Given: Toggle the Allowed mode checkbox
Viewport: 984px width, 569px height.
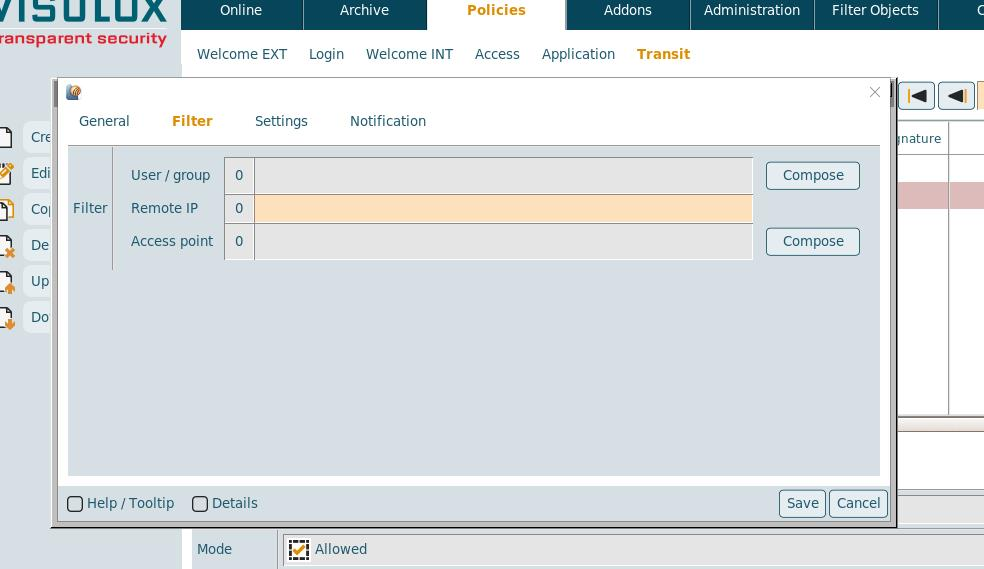Looking at the screenshot, I should (x=298, y=549).
